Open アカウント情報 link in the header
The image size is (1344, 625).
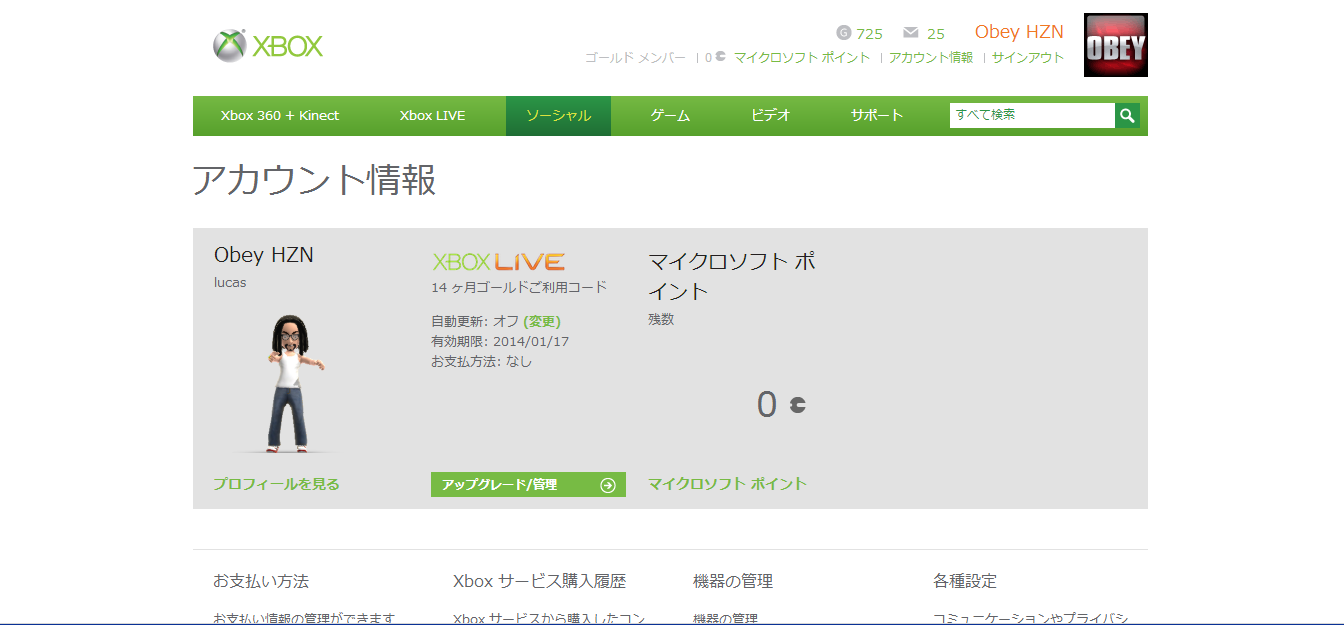[931, 58]
